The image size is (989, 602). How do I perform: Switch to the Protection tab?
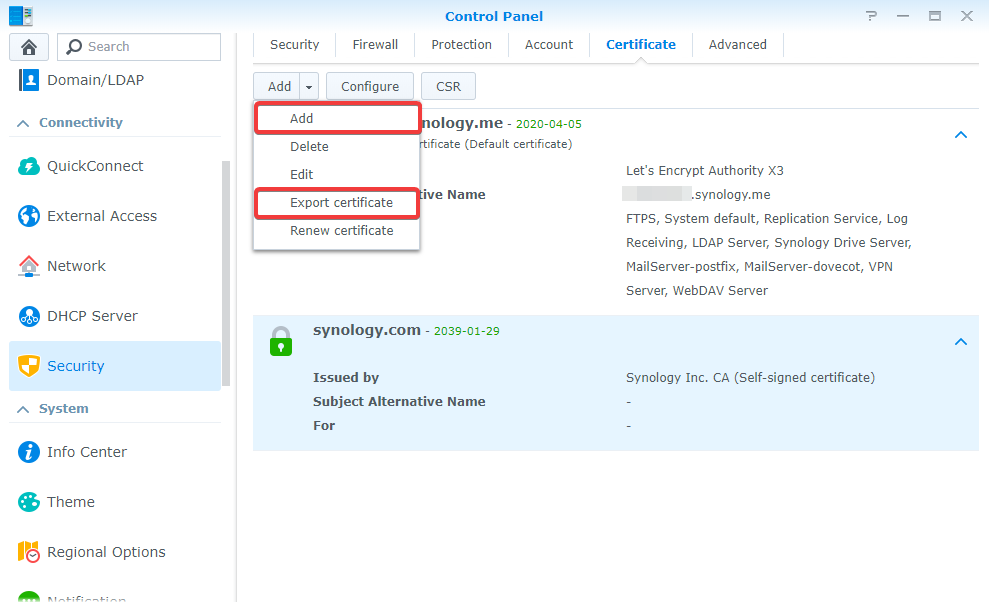pyautogui.click(x=462, y=45)
